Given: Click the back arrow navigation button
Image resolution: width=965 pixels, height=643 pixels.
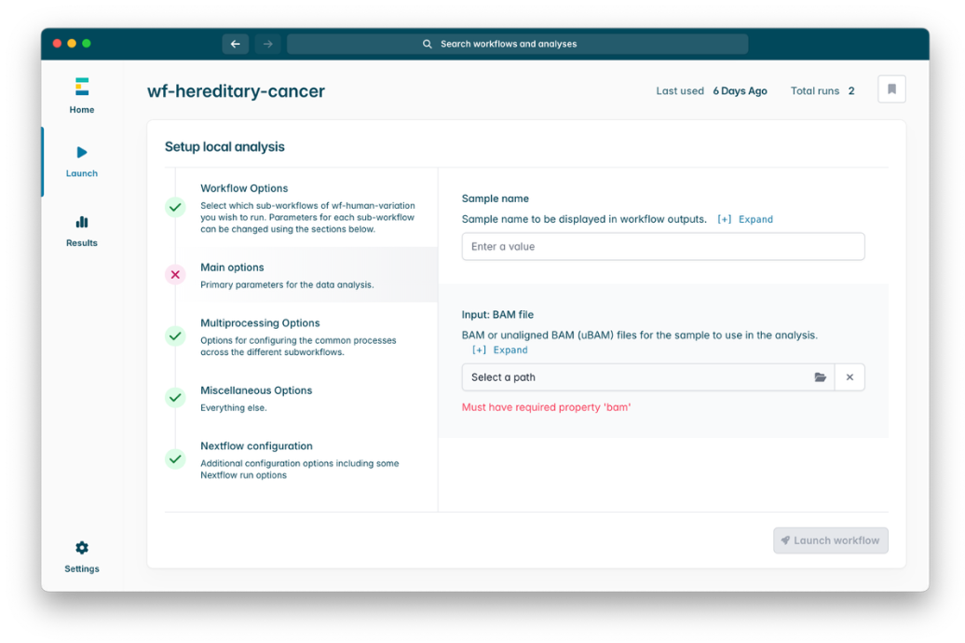Looking at the screenshot, I should [x=235, y=44].
